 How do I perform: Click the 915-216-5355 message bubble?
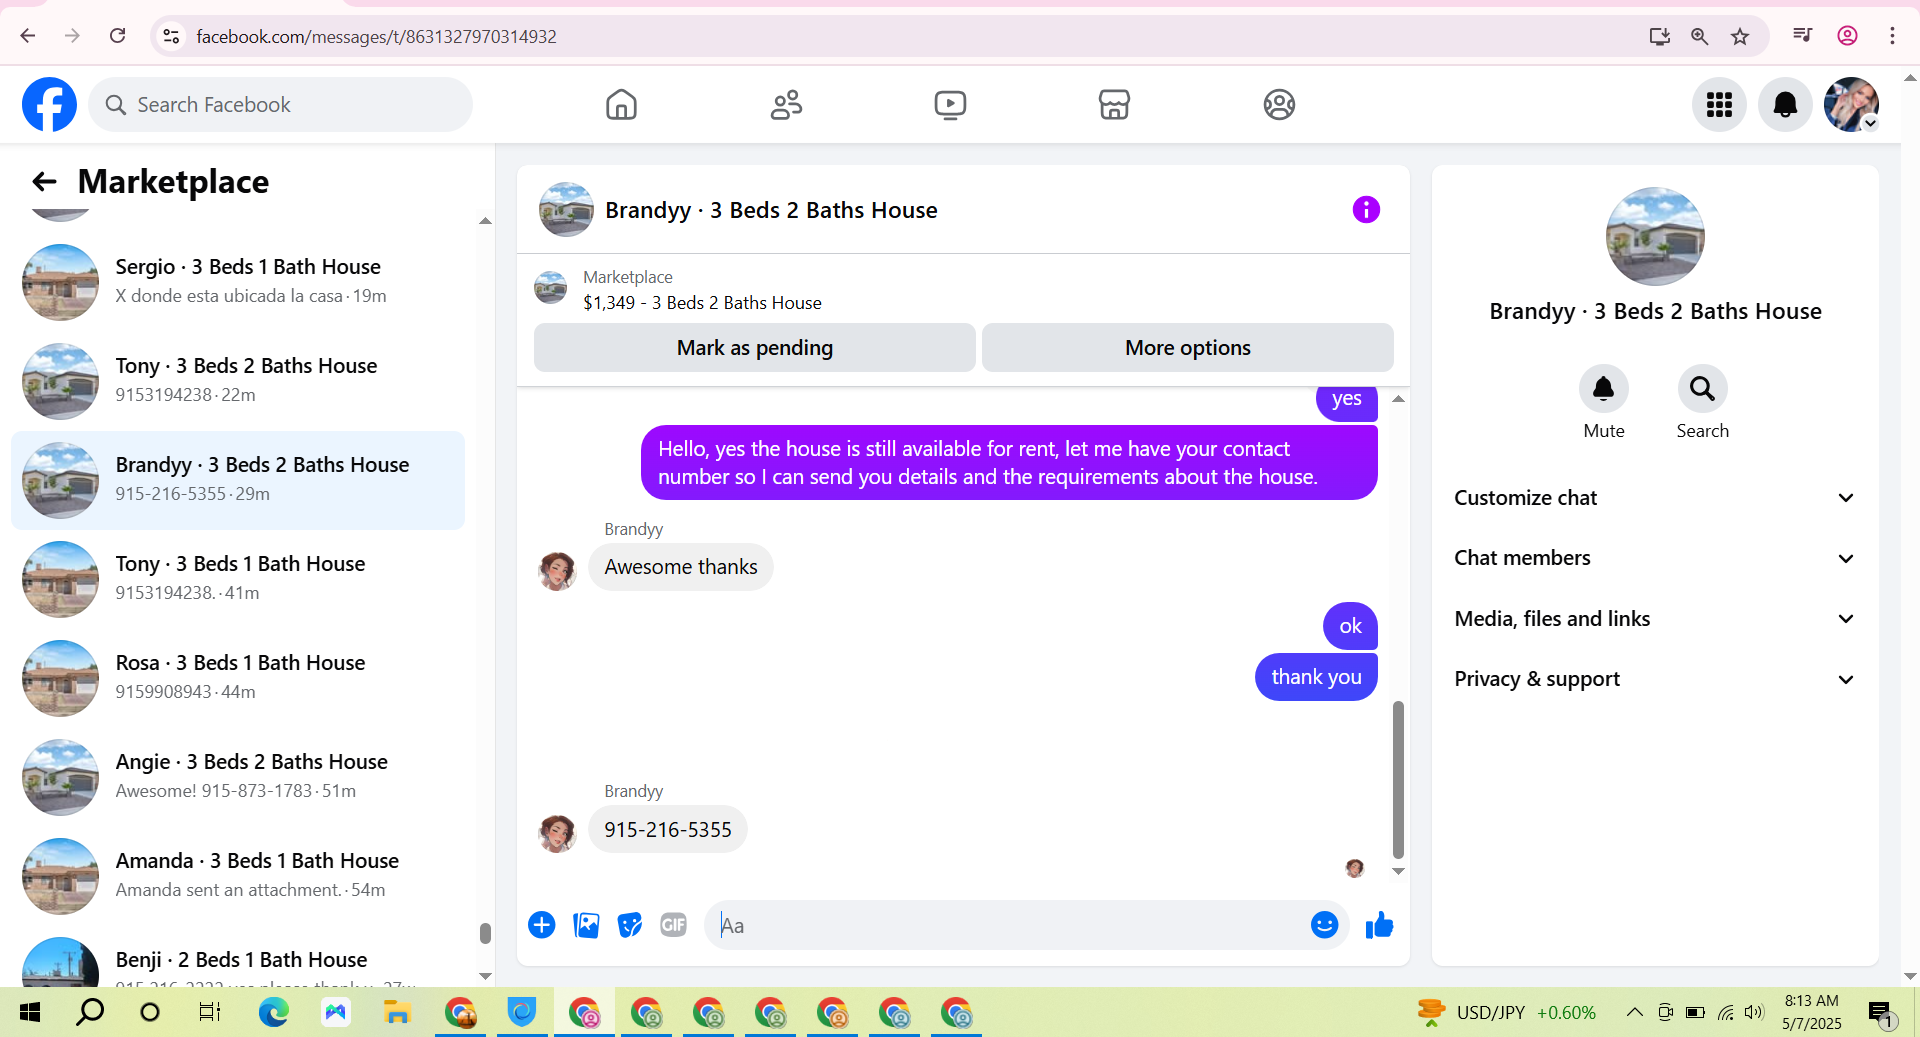pos(667,829)
